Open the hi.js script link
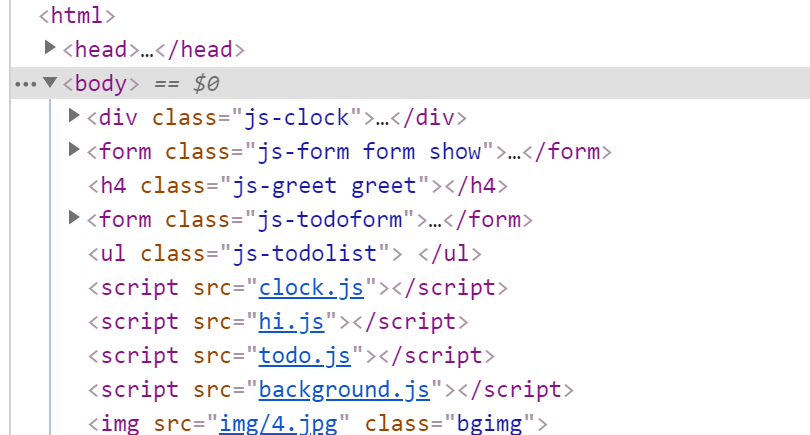The height and width of the screenshot is (435, 810). [291, 322]
